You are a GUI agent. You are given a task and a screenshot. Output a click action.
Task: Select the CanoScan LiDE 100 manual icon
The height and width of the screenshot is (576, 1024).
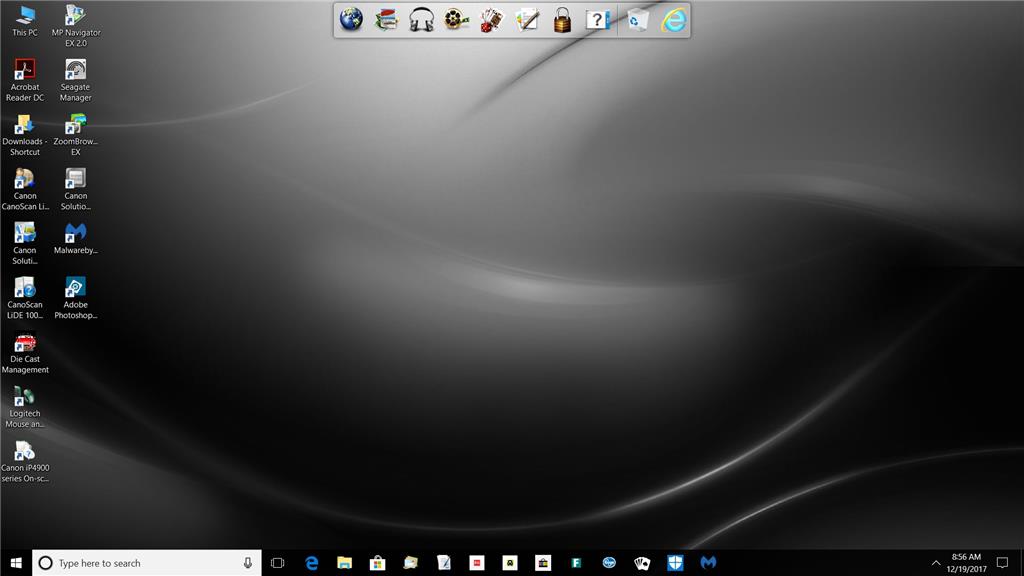[x=25, y=297]
